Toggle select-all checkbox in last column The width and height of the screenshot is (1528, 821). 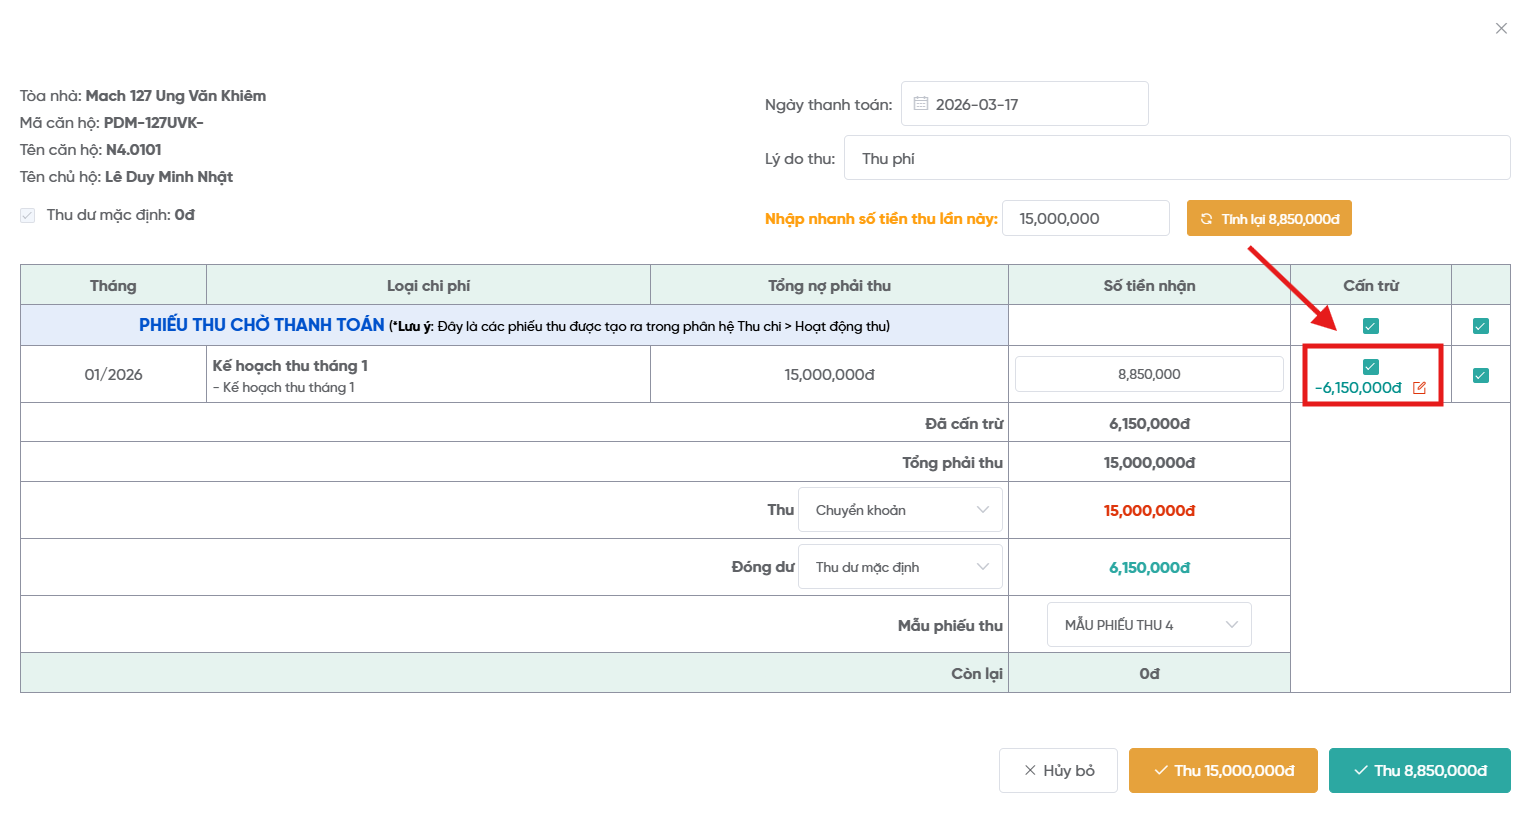pos(1481,326)
